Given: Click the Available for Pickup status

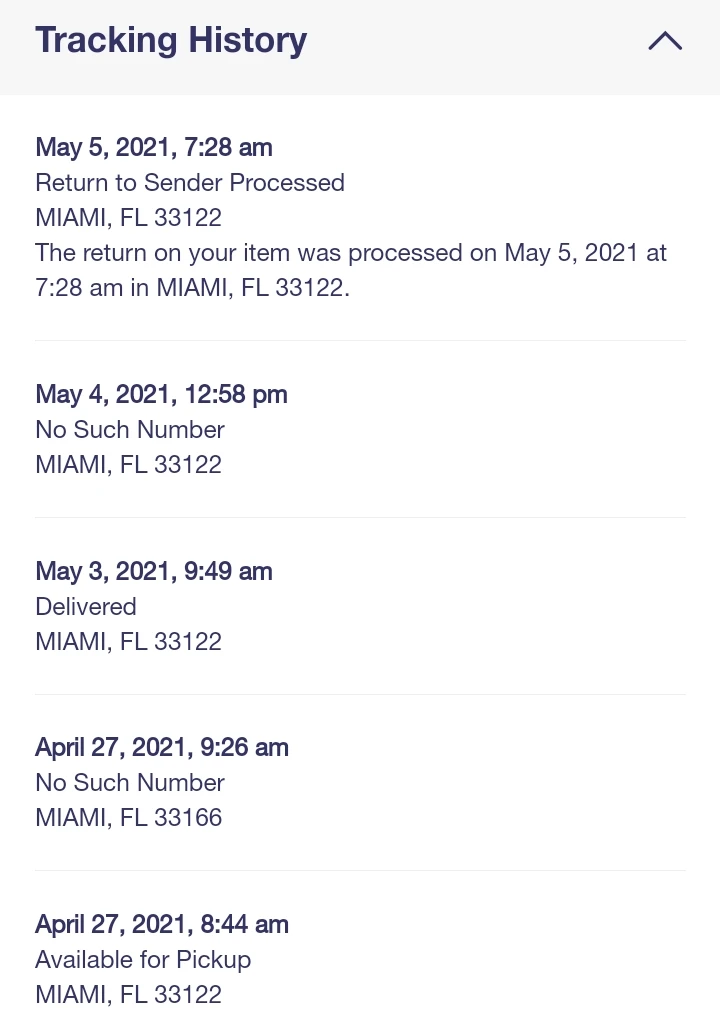Looking at the screenshot, I should 143,960.
